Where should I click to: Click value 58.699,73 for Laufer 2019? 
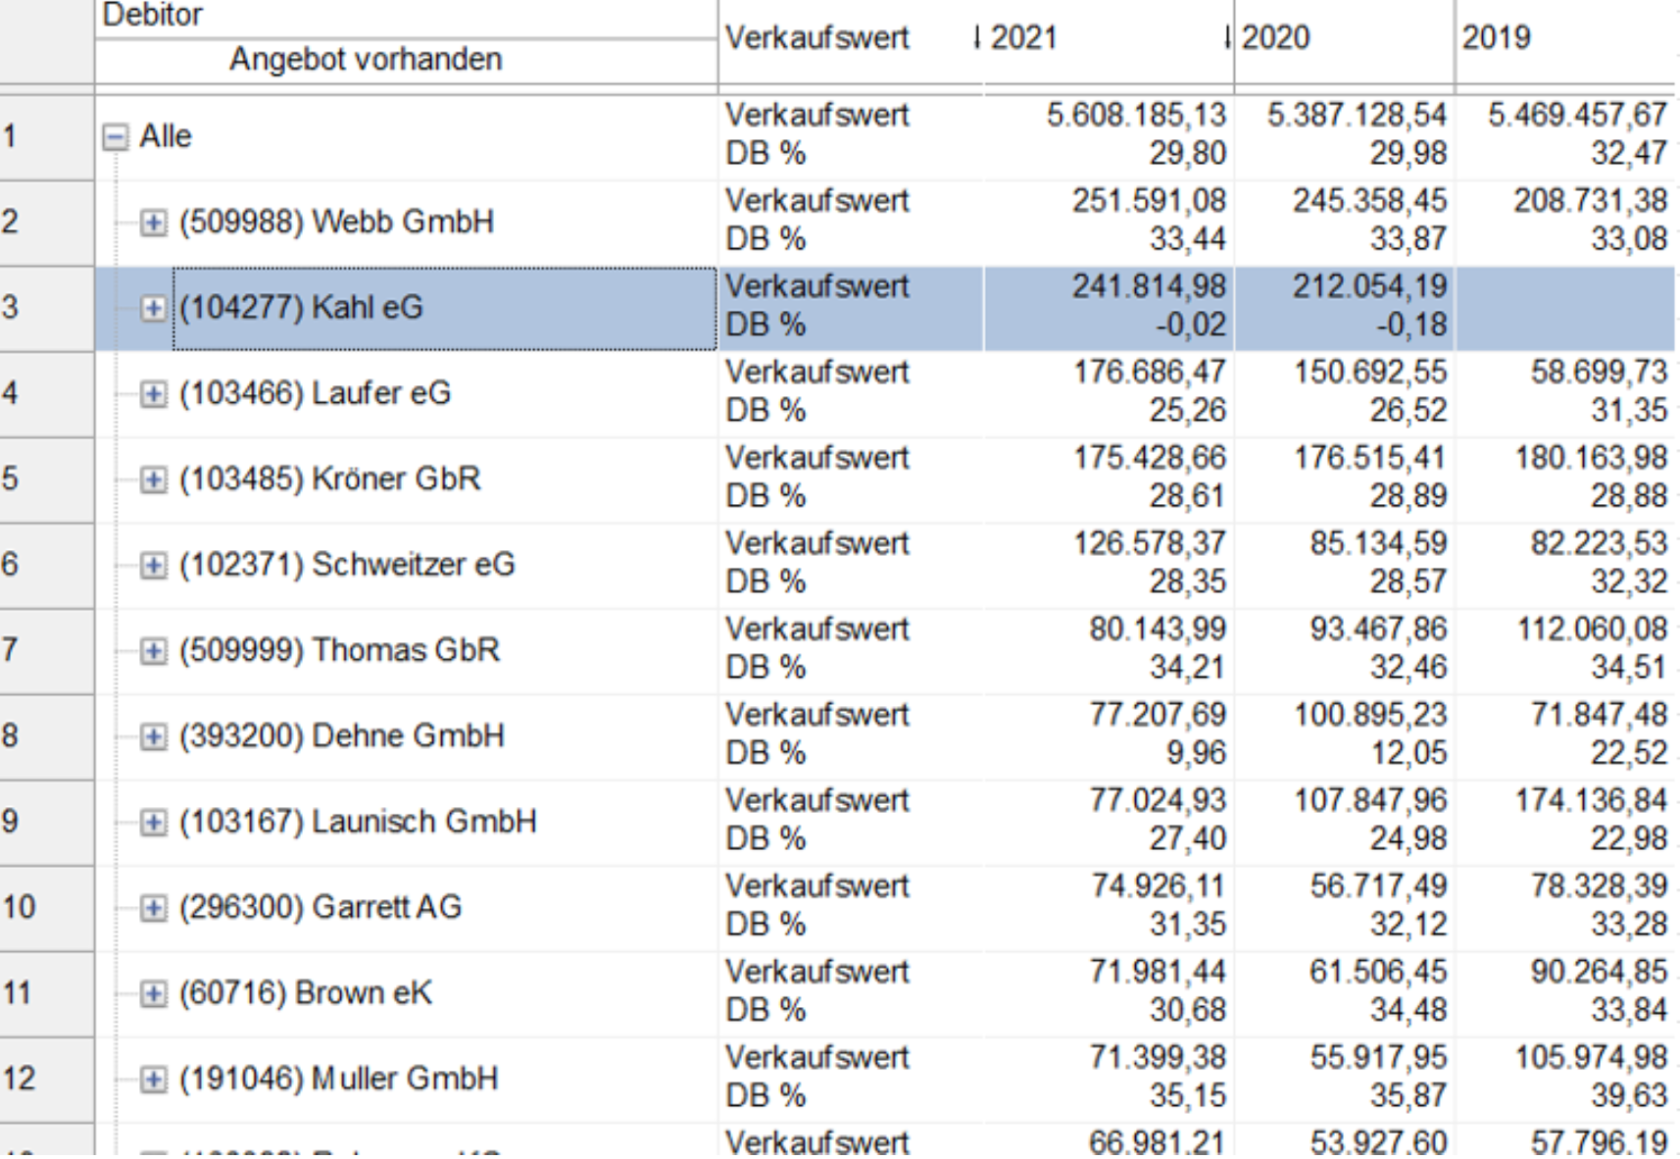[1599, 373]
